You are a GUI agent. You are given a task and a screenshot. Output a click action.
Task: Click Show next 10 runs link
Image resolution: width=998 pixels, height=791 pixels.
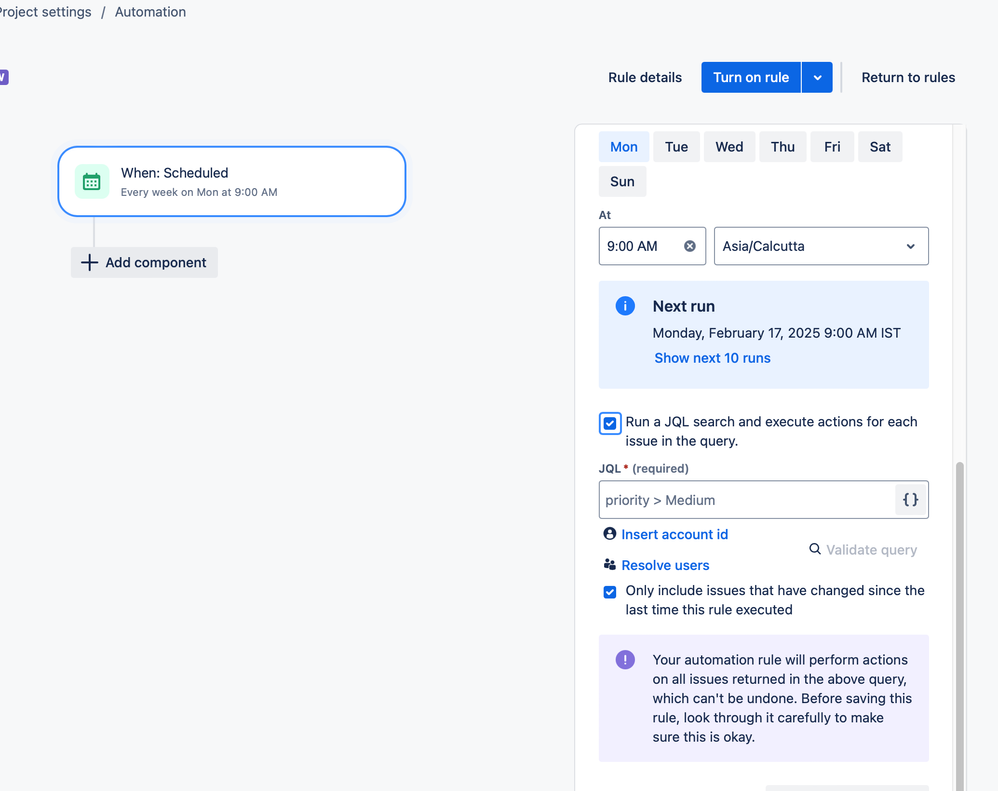point(712,358)
